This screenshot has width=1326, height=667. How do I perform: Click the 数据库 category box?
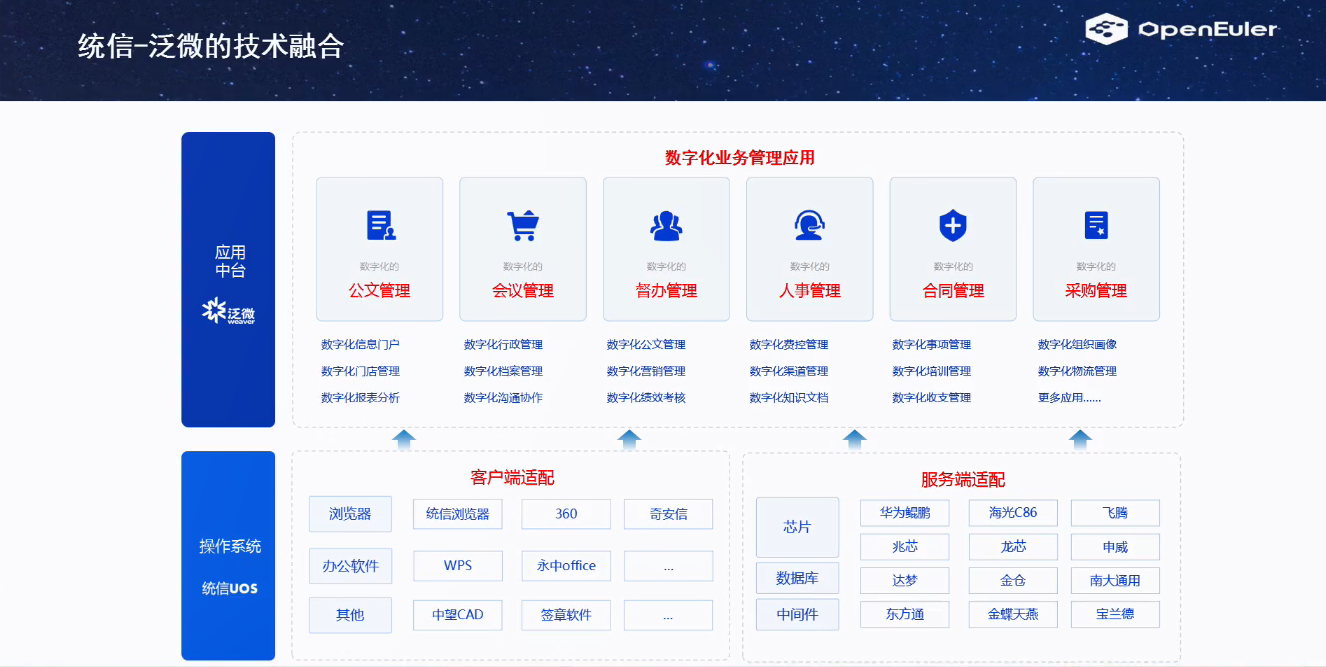click(x=797, y=578)
